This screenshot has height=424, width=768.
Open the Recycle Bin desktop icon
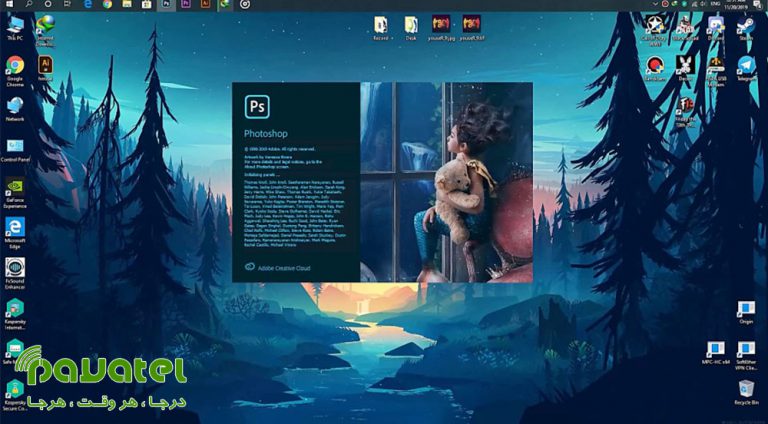(x=746, y=393)
